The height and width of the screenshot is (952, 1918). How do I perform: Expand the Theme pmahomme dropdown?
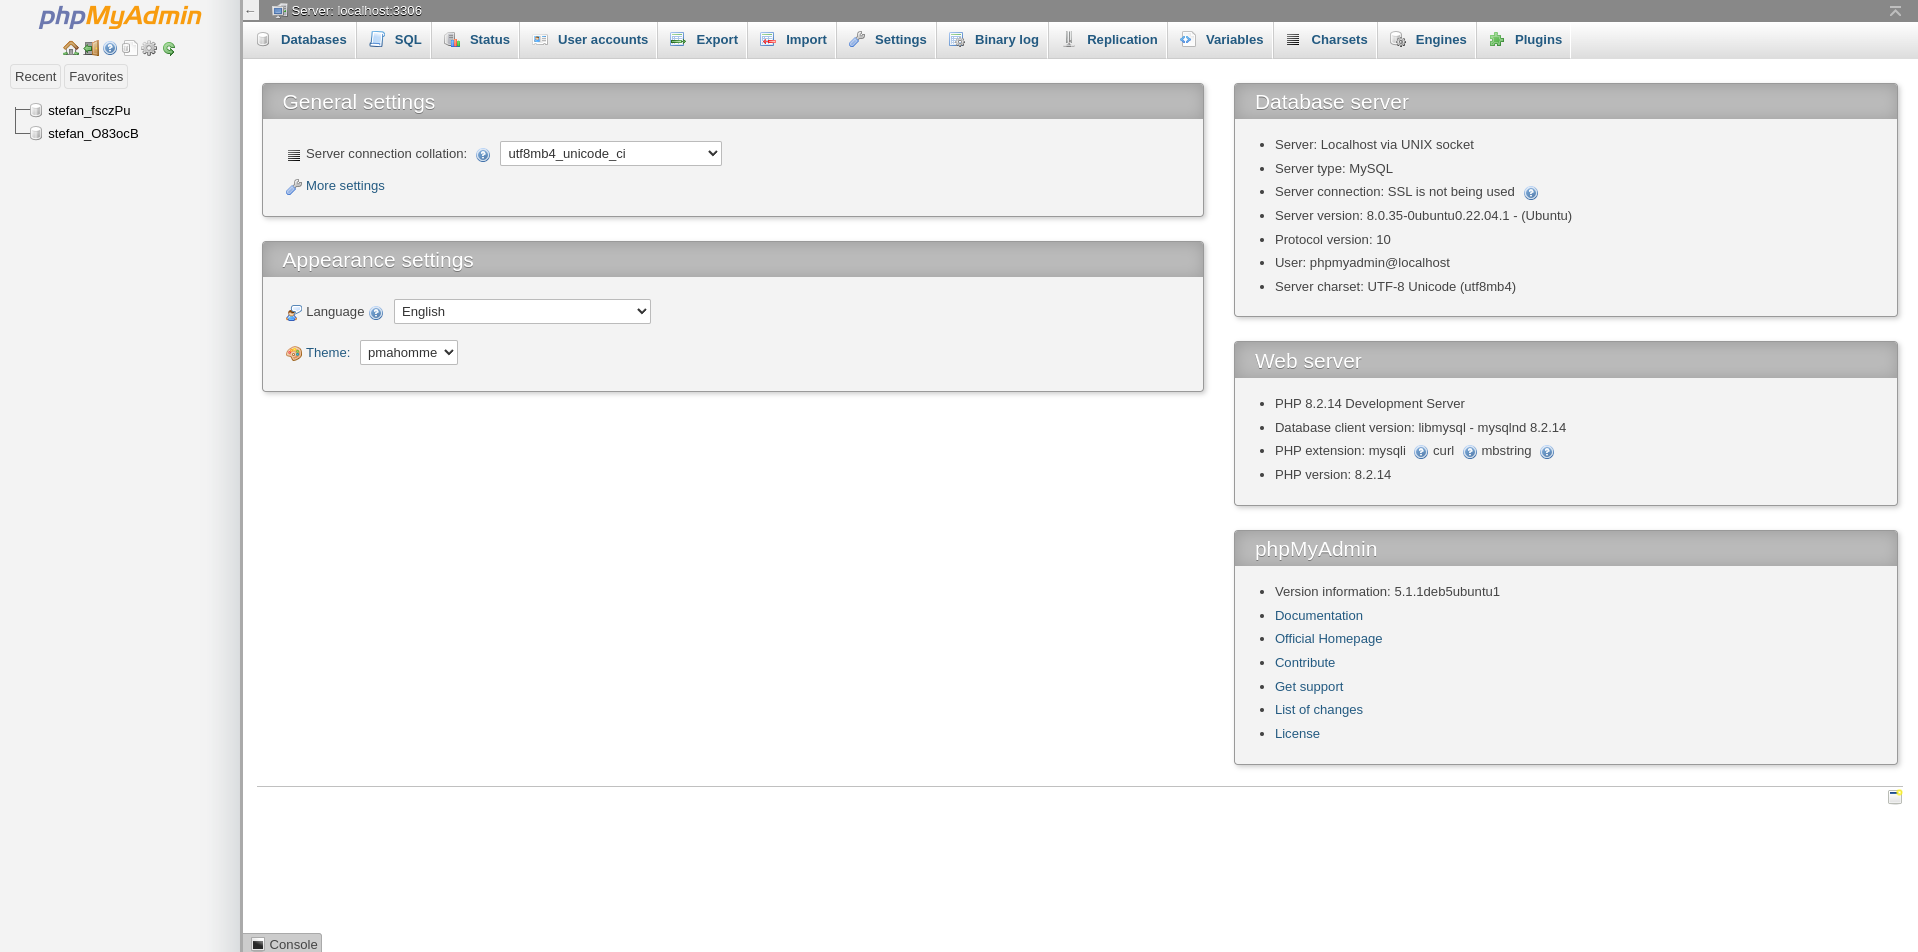[408, 352]
